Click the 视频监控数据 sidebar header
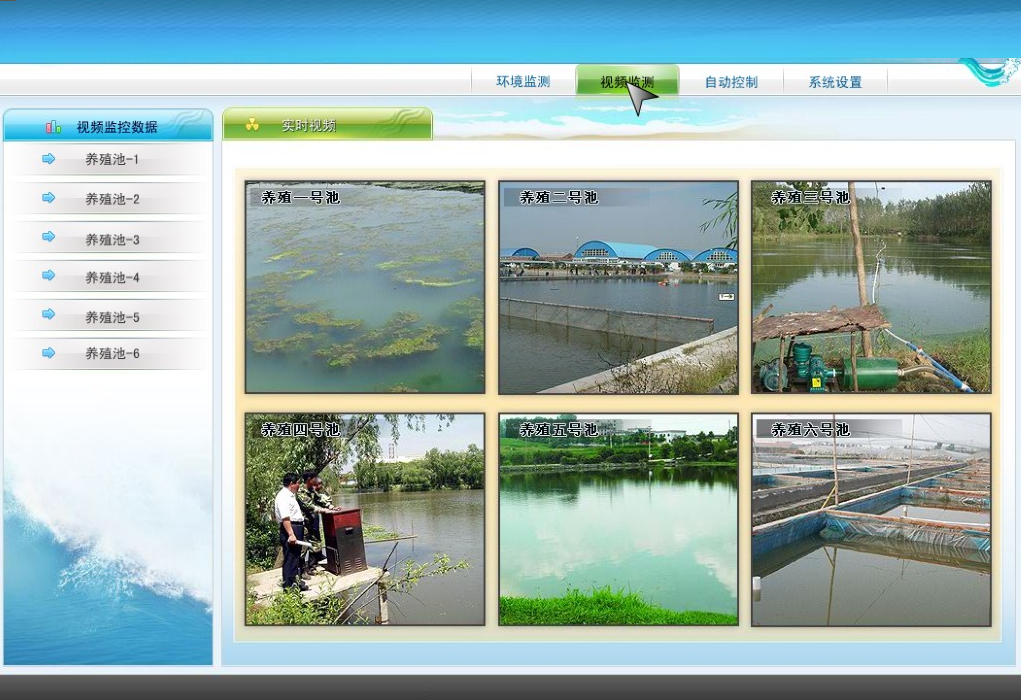This screenshot has height=700, width=1021. (108, 125)
